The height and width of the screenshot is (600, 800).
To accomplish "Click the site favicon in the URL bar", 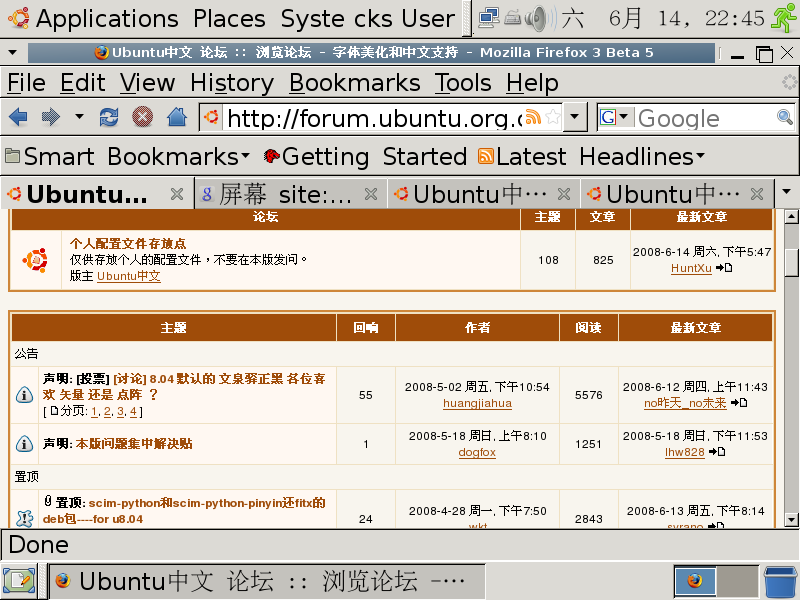I will (211, 117).
